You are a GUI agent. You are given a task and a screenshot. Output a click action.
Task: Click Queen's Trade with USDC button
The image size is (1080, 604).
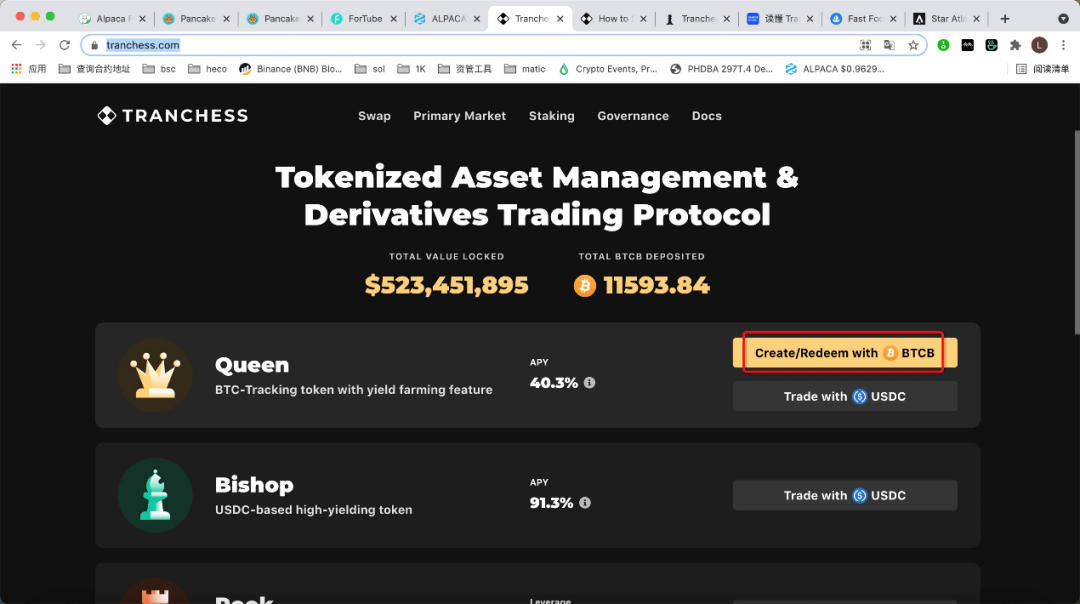pos(844,396)
